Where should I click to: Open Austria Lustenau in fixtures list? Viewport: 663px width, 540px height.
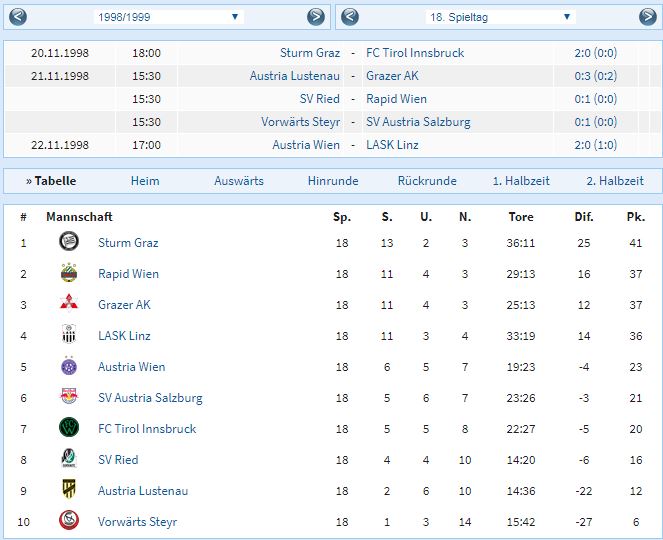click(x=295, y=76)
